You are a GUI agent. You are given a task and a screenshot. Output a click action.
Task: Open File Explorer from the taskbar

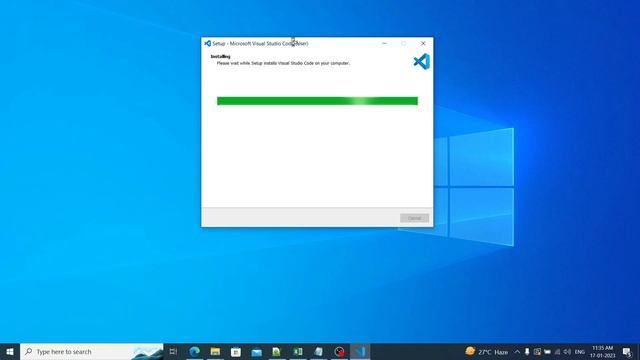point(215,351)
